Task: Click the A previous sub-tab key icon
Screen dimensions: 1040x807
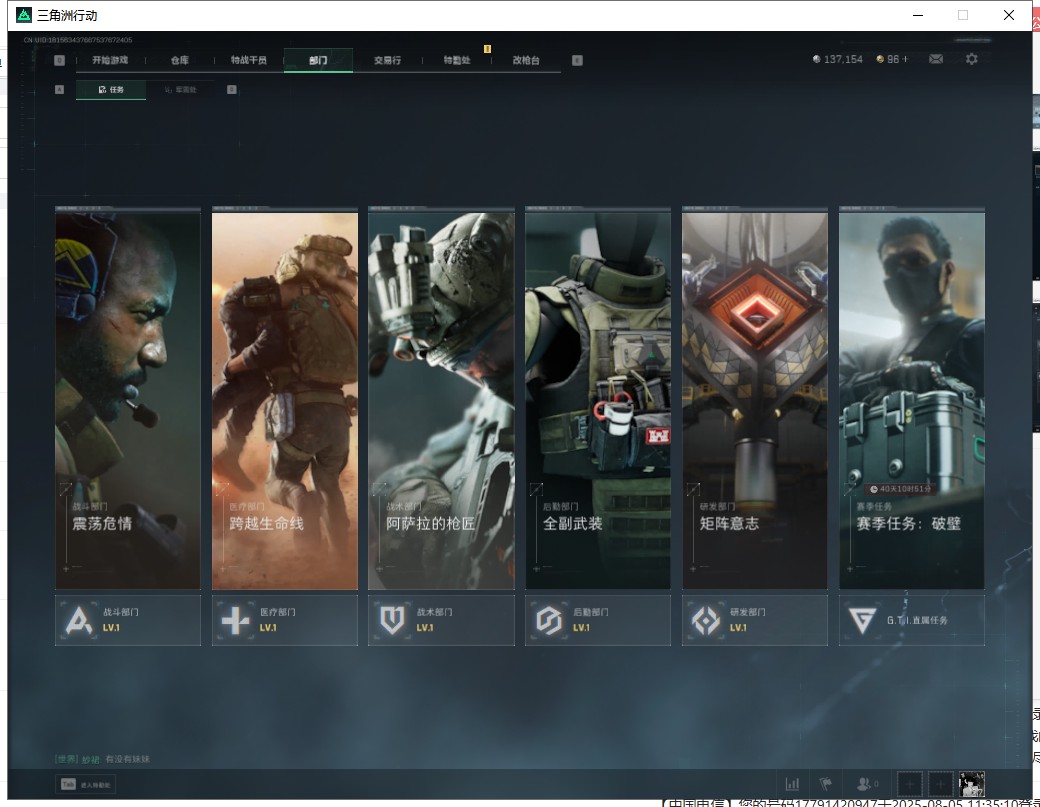Action: tap(60, 90)
